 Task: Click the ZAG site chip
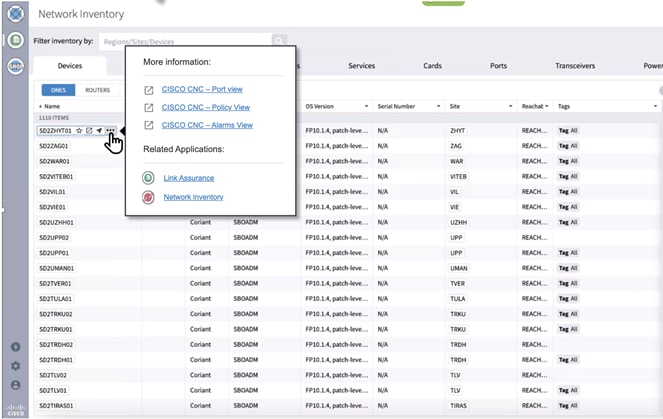point(456,146)
